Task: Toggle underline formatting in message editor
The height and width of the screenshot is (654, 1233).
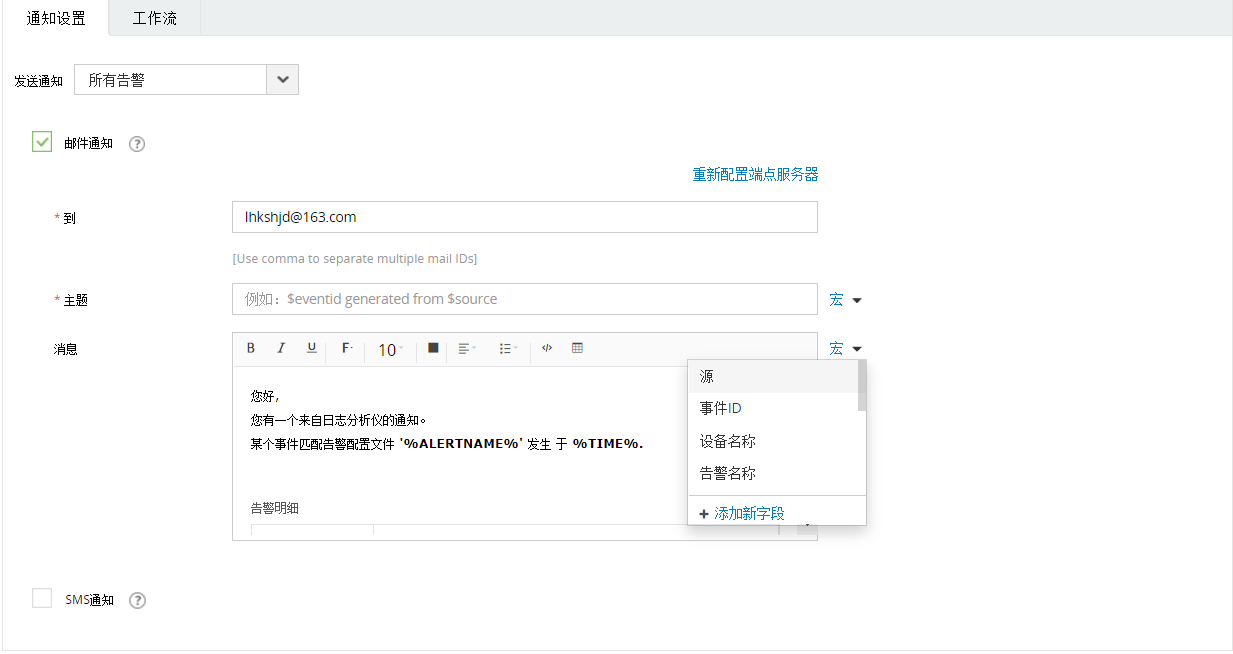Action: coord(312,348)
